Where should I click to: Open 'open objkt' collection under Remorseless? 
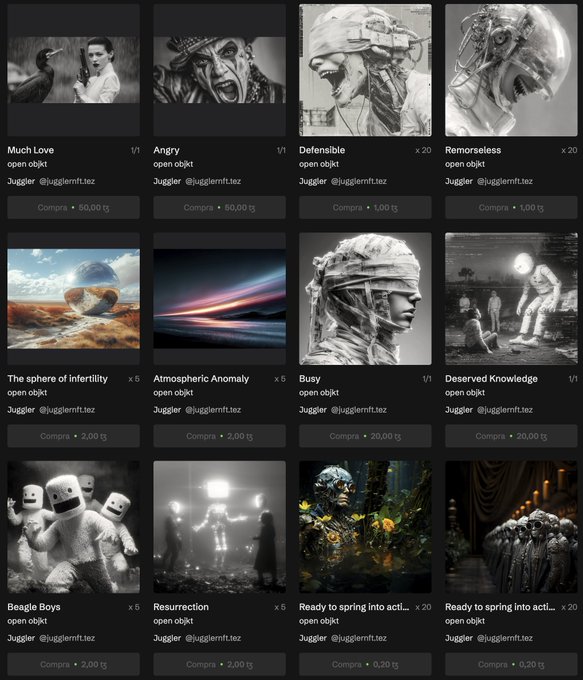pyautogui.click(x=465, y=164)
